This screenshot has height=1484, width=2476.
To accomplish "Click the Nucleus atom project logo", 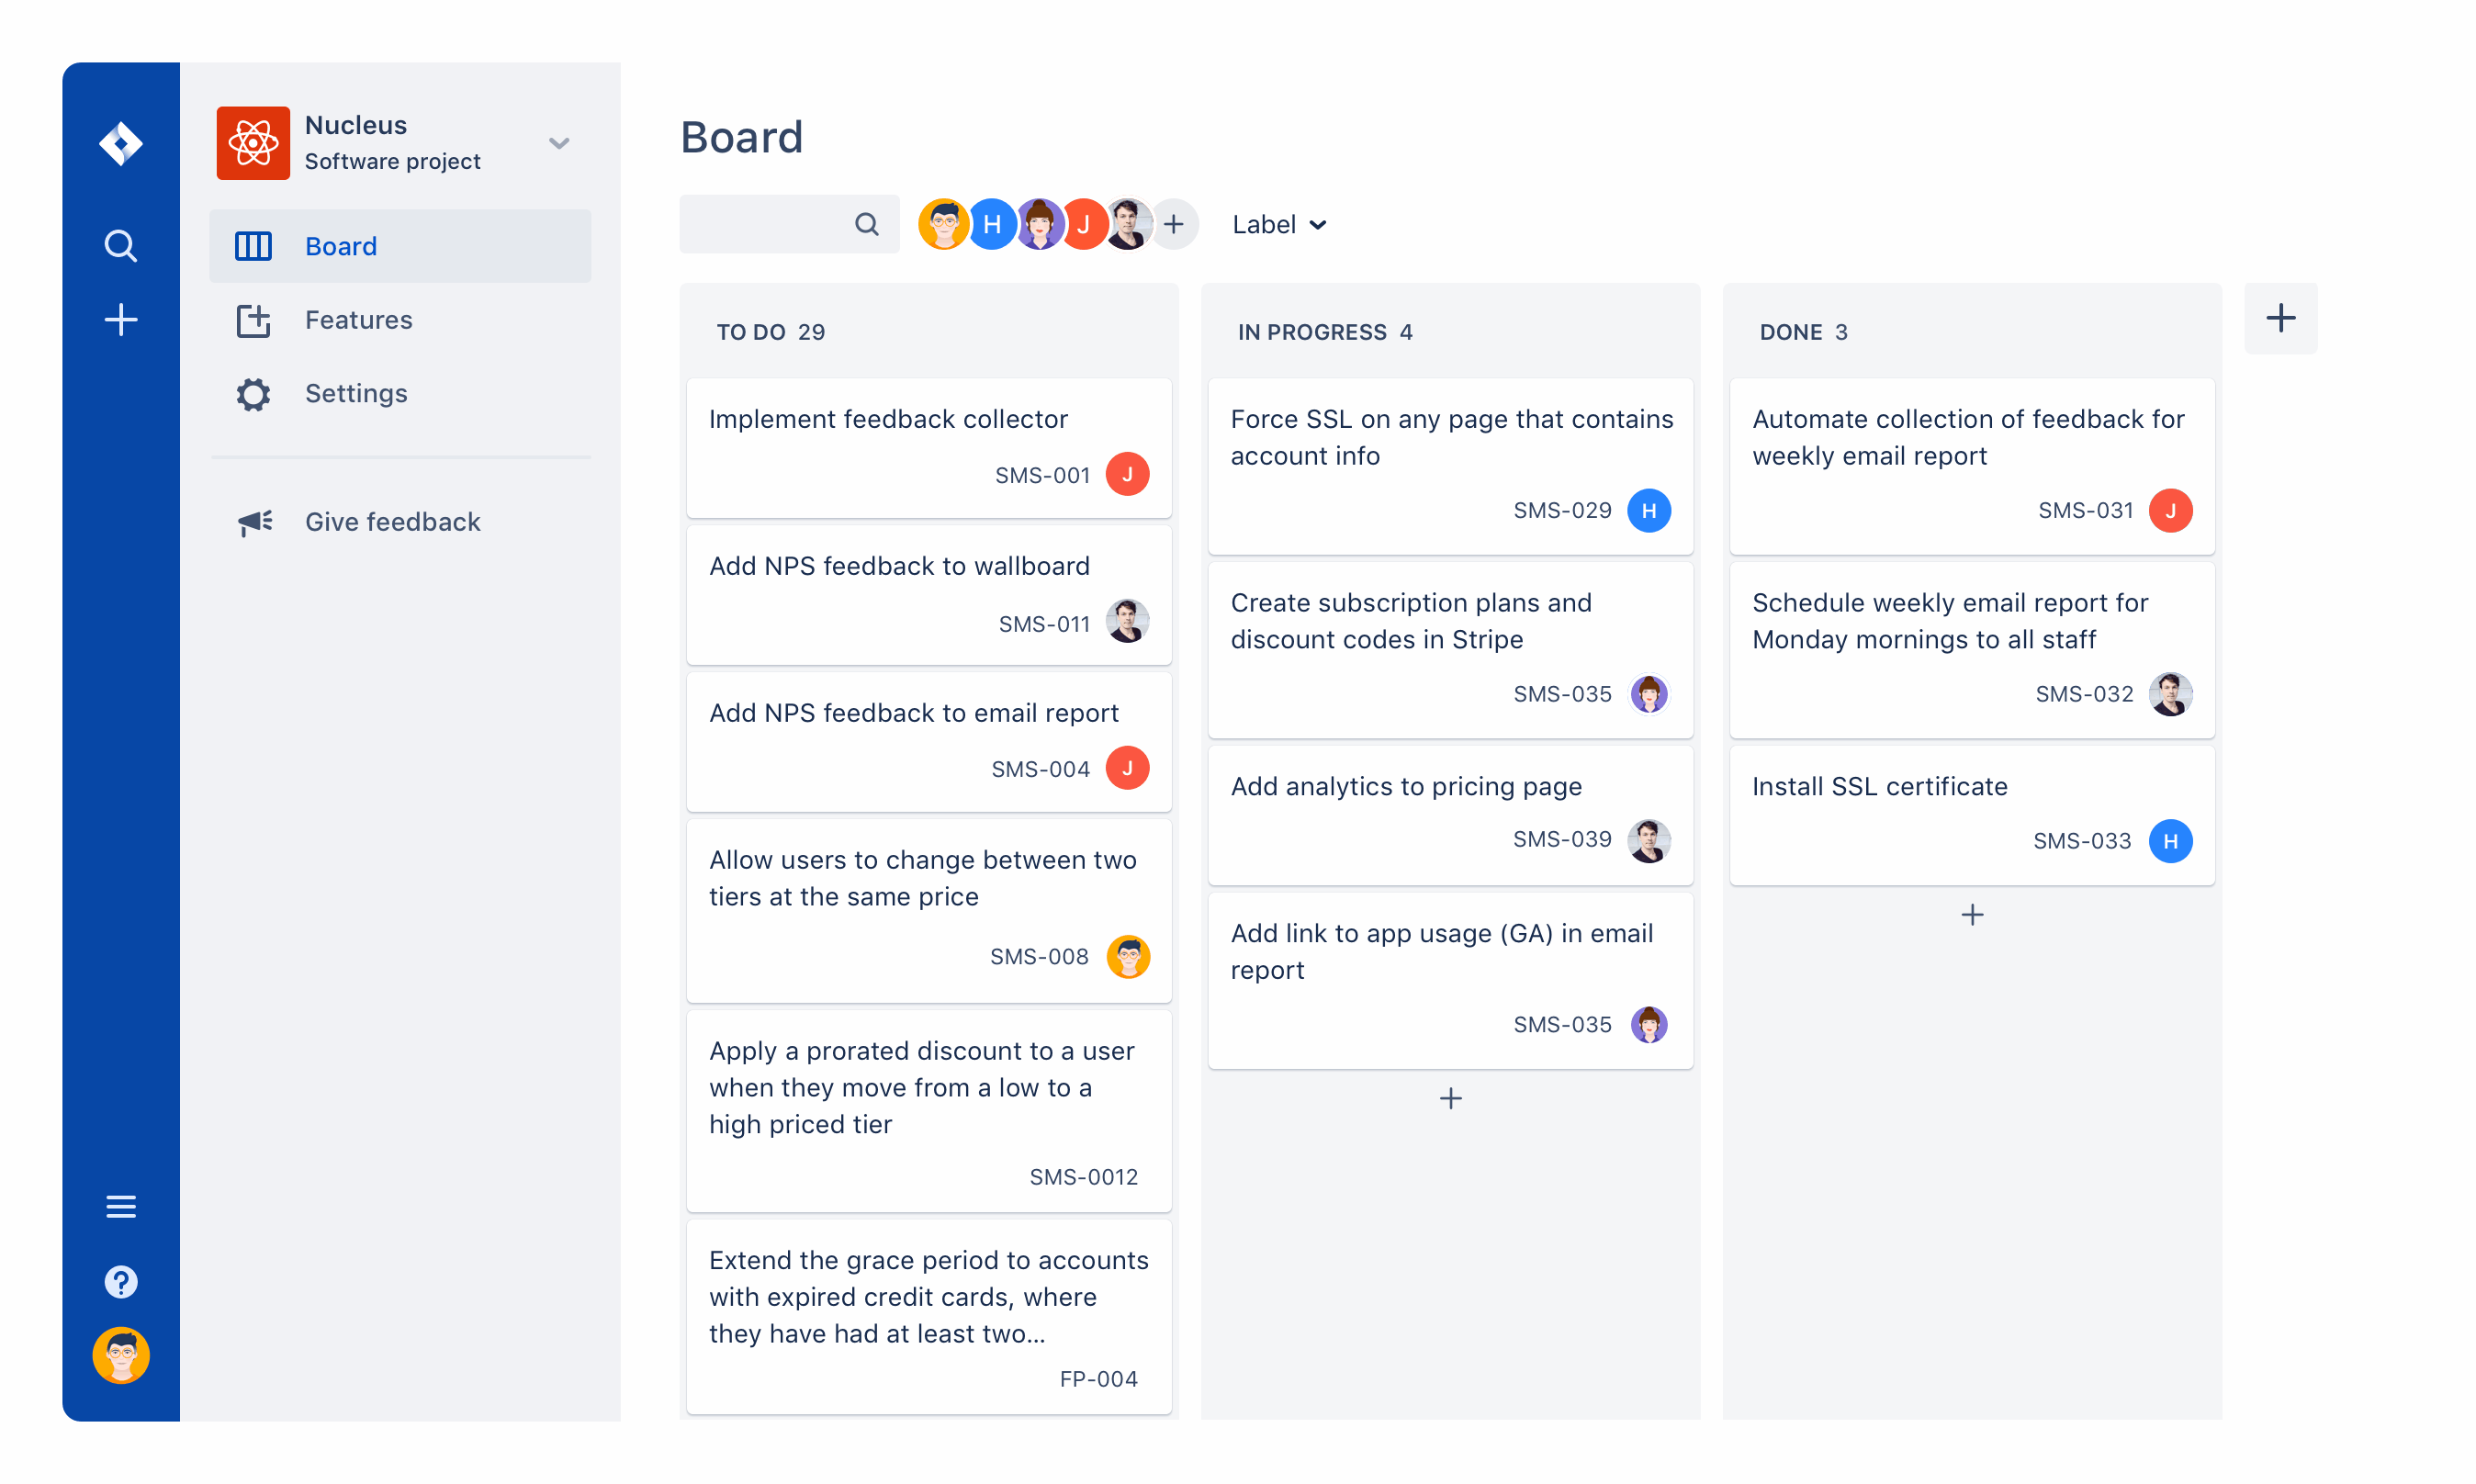I will click(253, 143).
